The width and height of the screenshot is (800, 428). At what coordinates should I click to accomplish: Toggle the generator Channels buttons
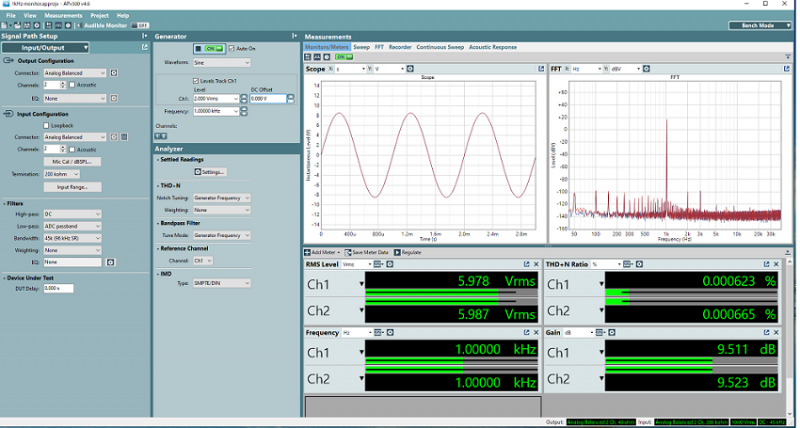pyautogui.click(x=161, y=136)
